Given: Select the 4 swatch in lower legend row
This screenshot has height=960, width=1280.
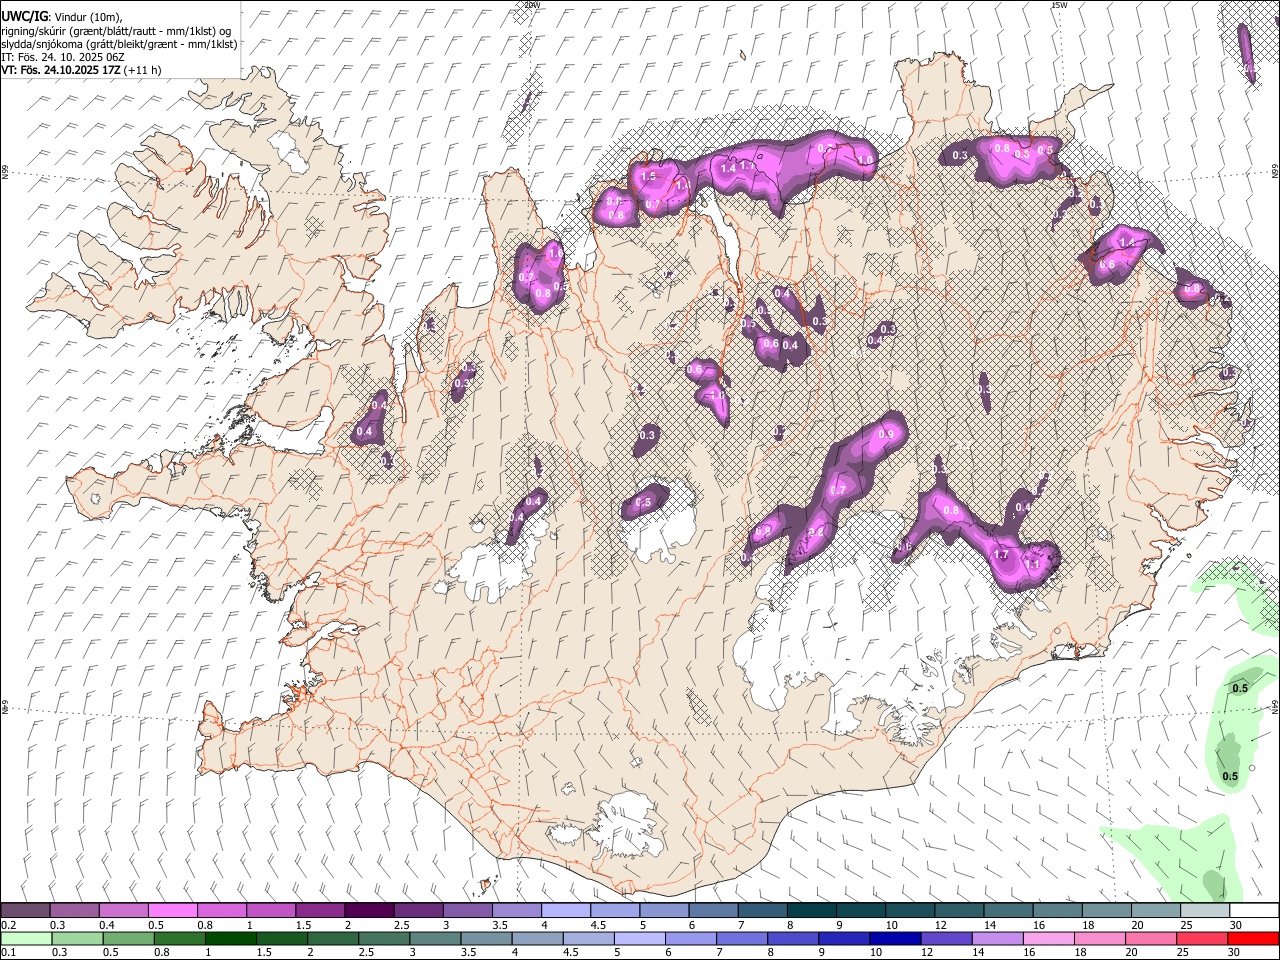Looking at the screenshot, I should click(x=537, y=938).
